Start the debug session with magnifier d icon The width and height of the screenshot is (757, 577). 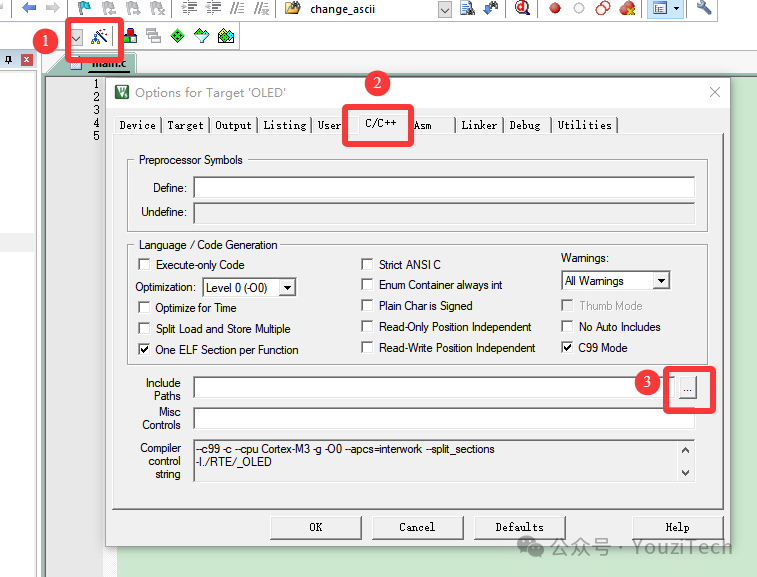click(522, 8)
